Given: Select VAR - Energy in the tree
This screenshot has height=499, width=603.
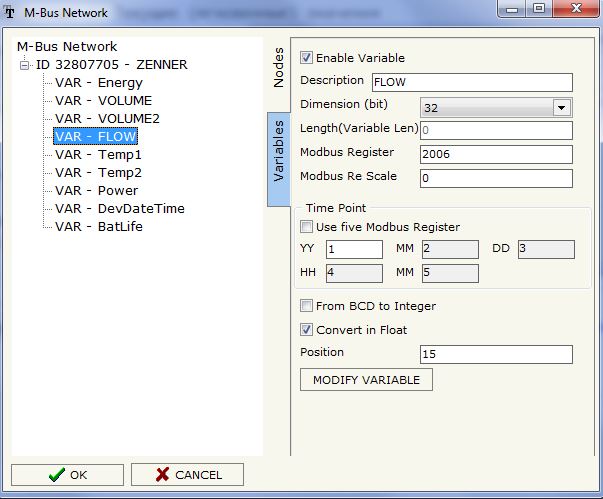Looking at the screenshot, I should pos(98,83).
